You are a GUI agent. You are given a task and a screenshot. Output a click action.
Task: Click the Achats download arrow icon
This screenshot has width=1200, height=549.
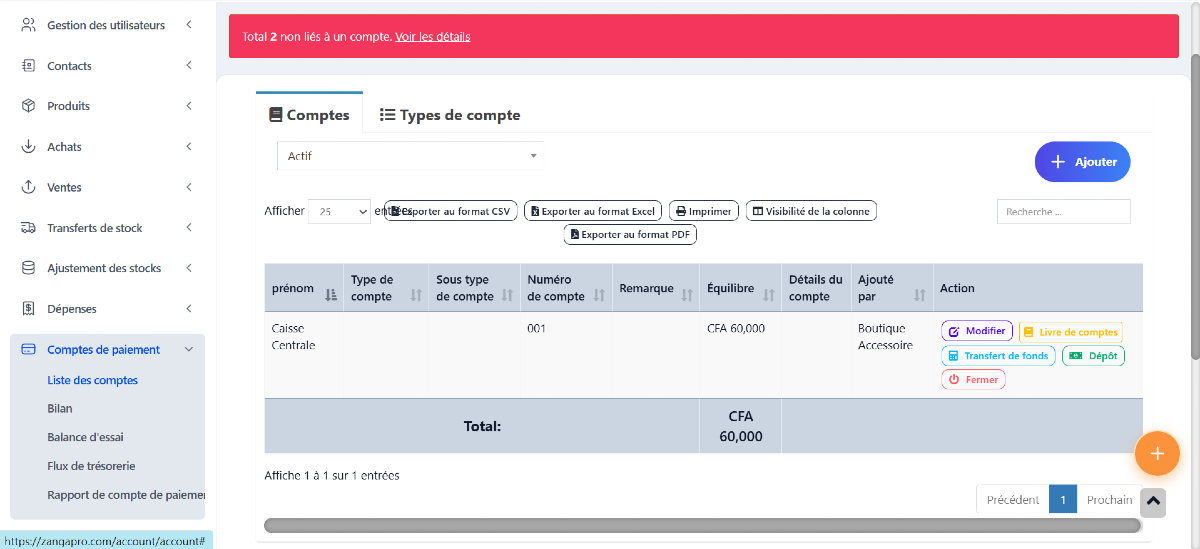[x=29, y=147]
